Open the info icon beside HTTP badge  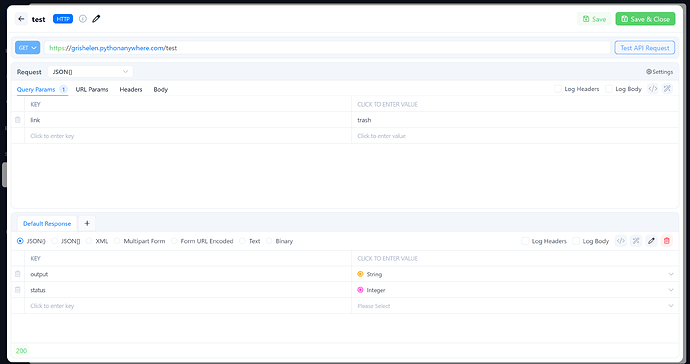pyautogui.click(x=83, y=19)
